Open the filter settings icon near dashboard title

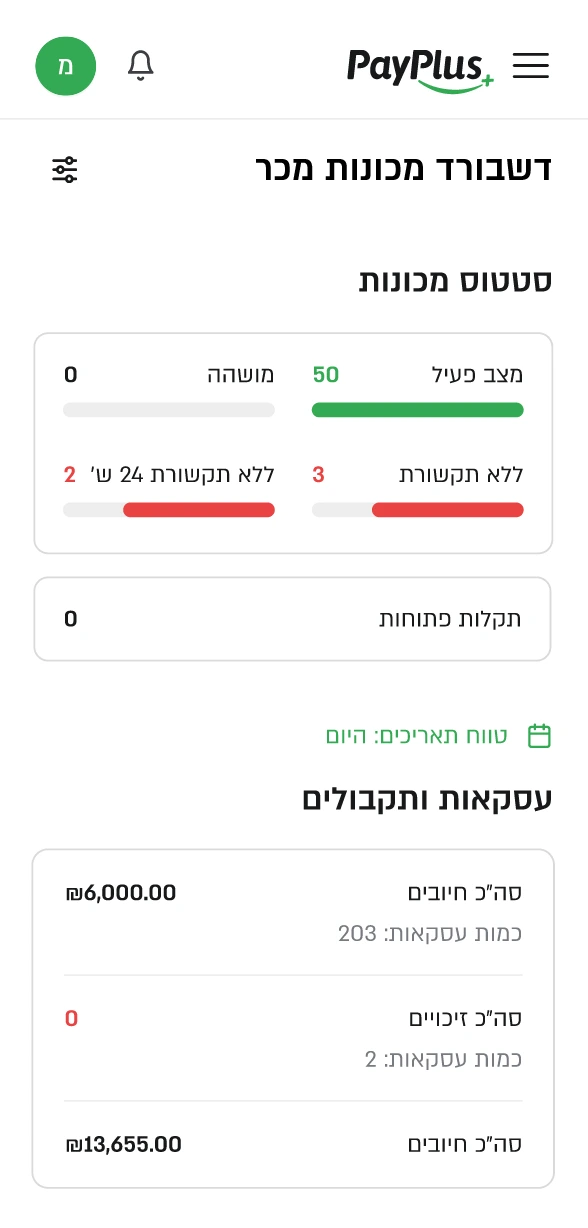64,170
